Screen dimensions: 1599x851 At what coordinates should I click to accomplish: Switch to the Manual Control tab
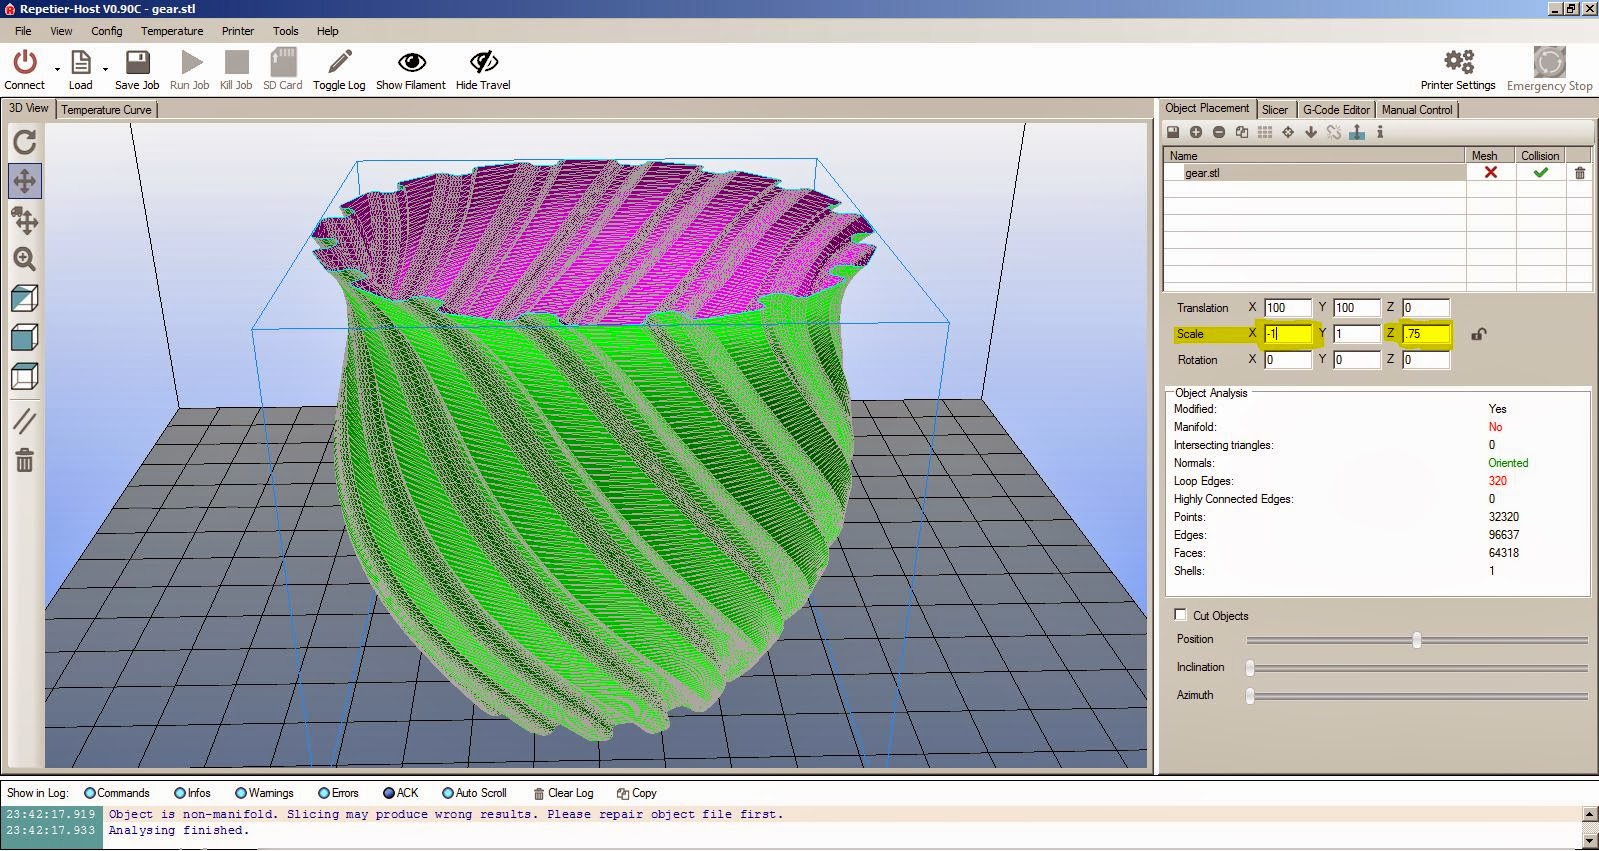click(1417, 110)
